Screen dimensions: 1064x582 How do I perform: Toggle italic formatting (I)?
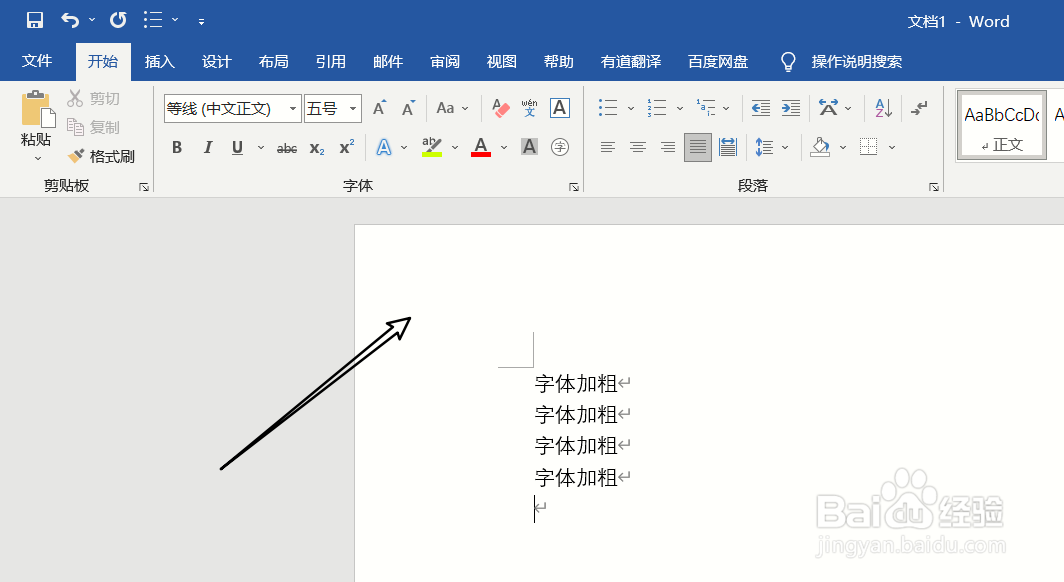(x=208, y=147)
